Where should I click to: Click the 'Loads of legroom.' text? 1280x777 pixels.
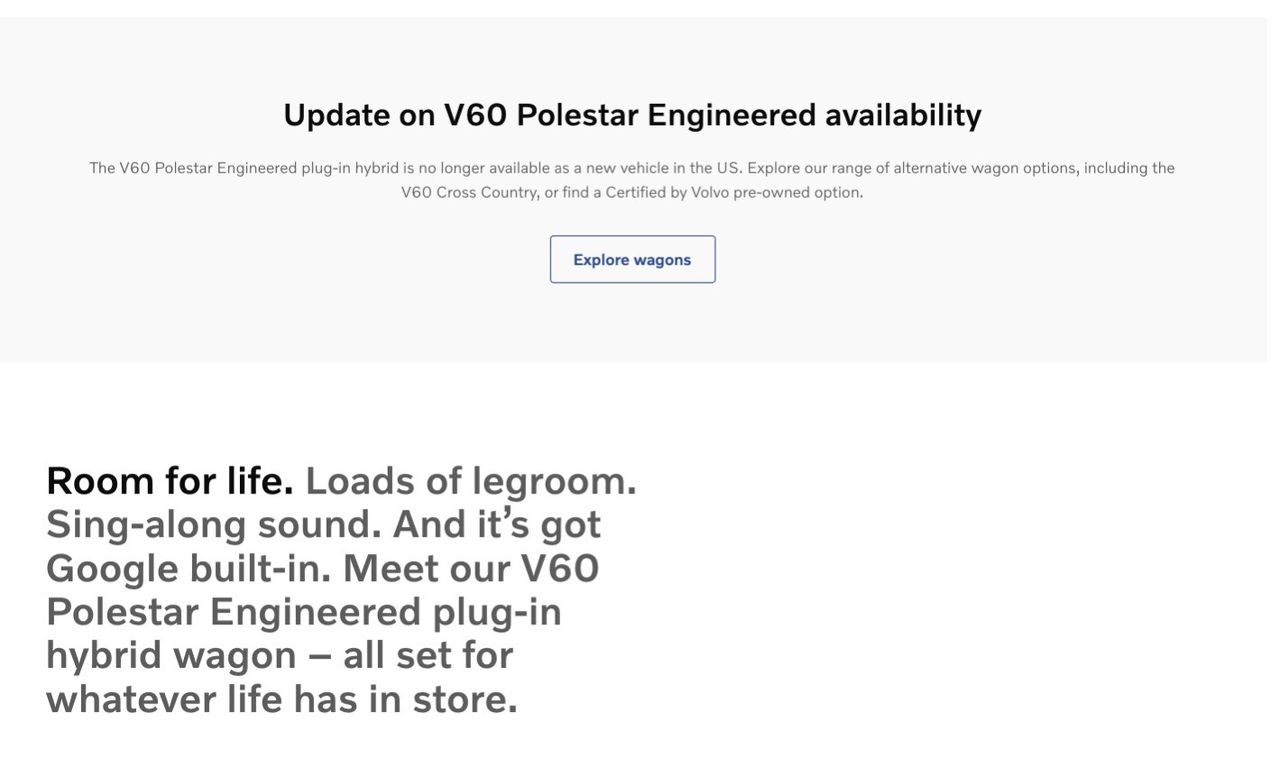pos(470,481)
